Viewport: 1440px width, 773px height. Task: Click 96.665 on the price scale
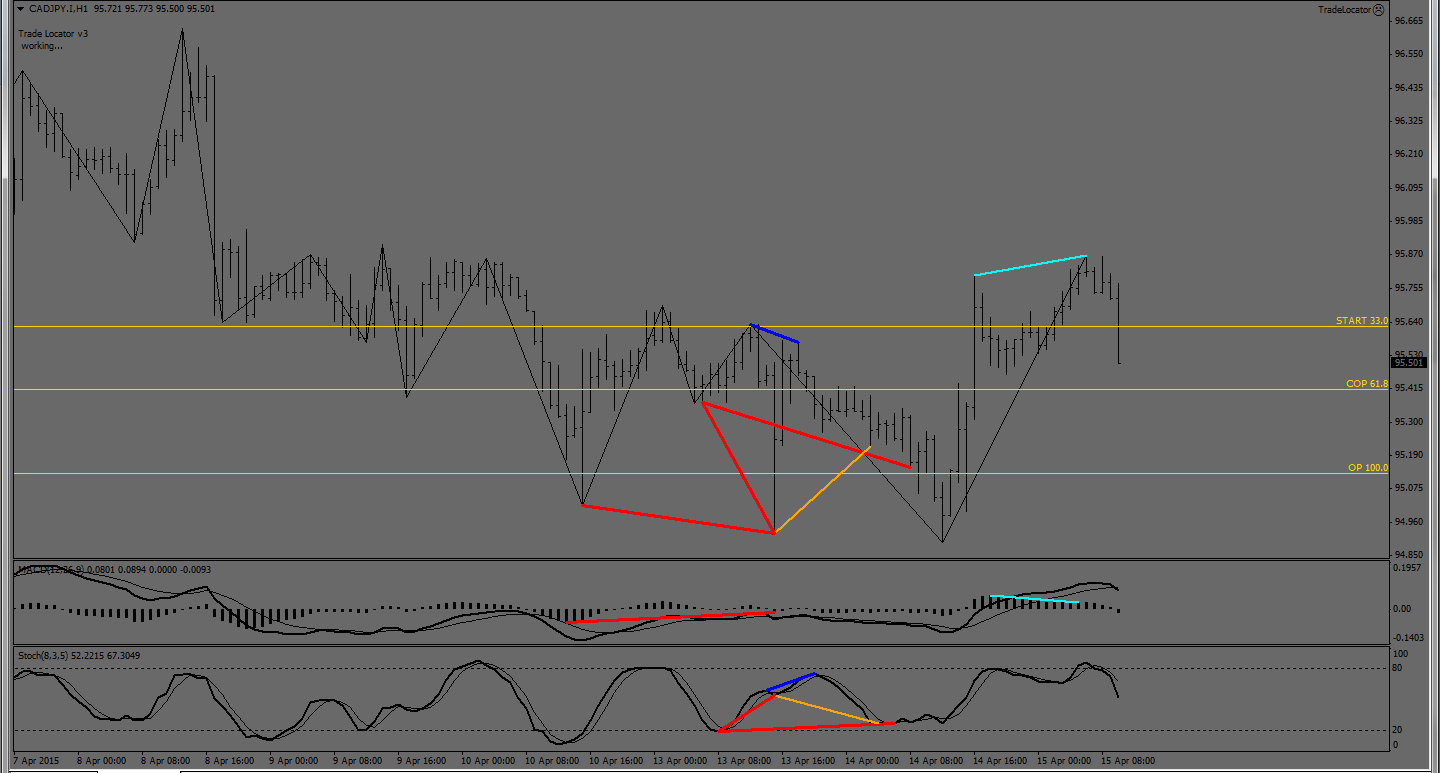(x=1408, y=21)
